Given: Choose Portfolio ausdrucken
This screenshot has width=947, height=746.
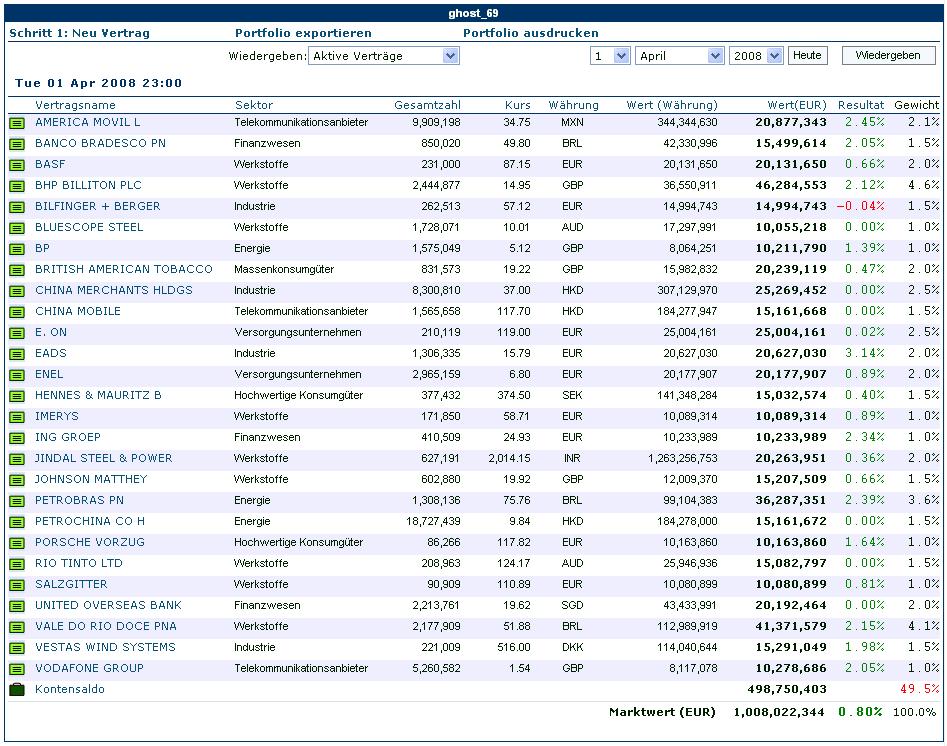Looking at the screenshot, I should (530, 33).
